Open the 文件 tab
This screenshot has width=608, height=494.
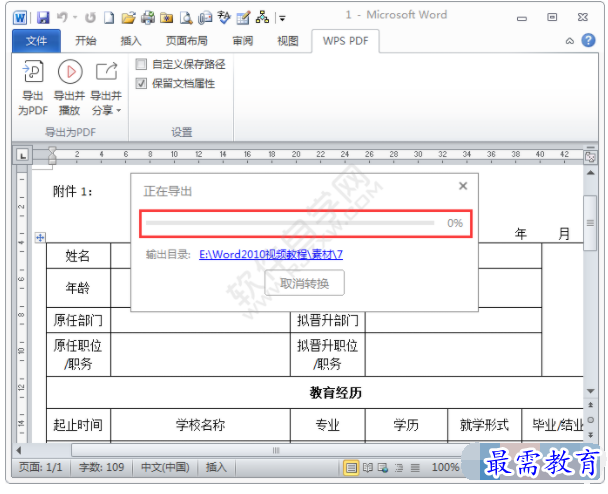36,41
